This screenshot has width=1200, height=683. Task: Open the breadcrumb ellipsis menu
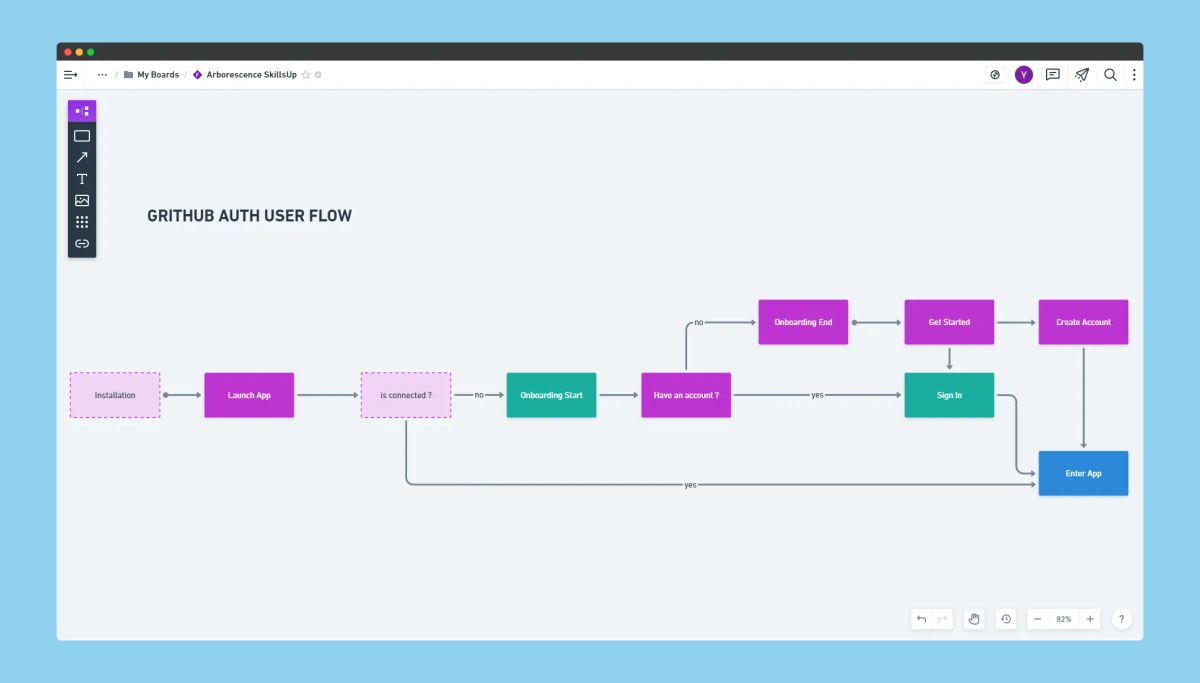102,75
